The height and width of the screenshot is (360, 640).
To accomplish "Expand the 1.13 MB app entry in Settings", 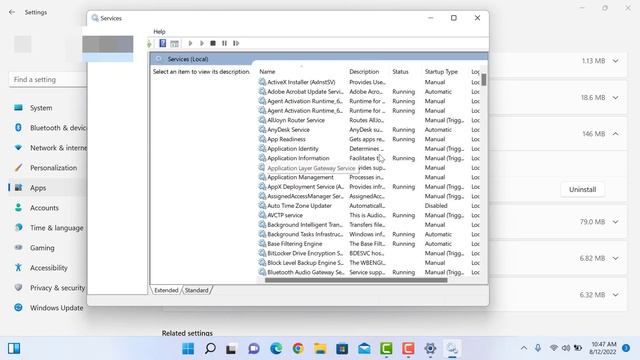I will [x=616, y=61].
